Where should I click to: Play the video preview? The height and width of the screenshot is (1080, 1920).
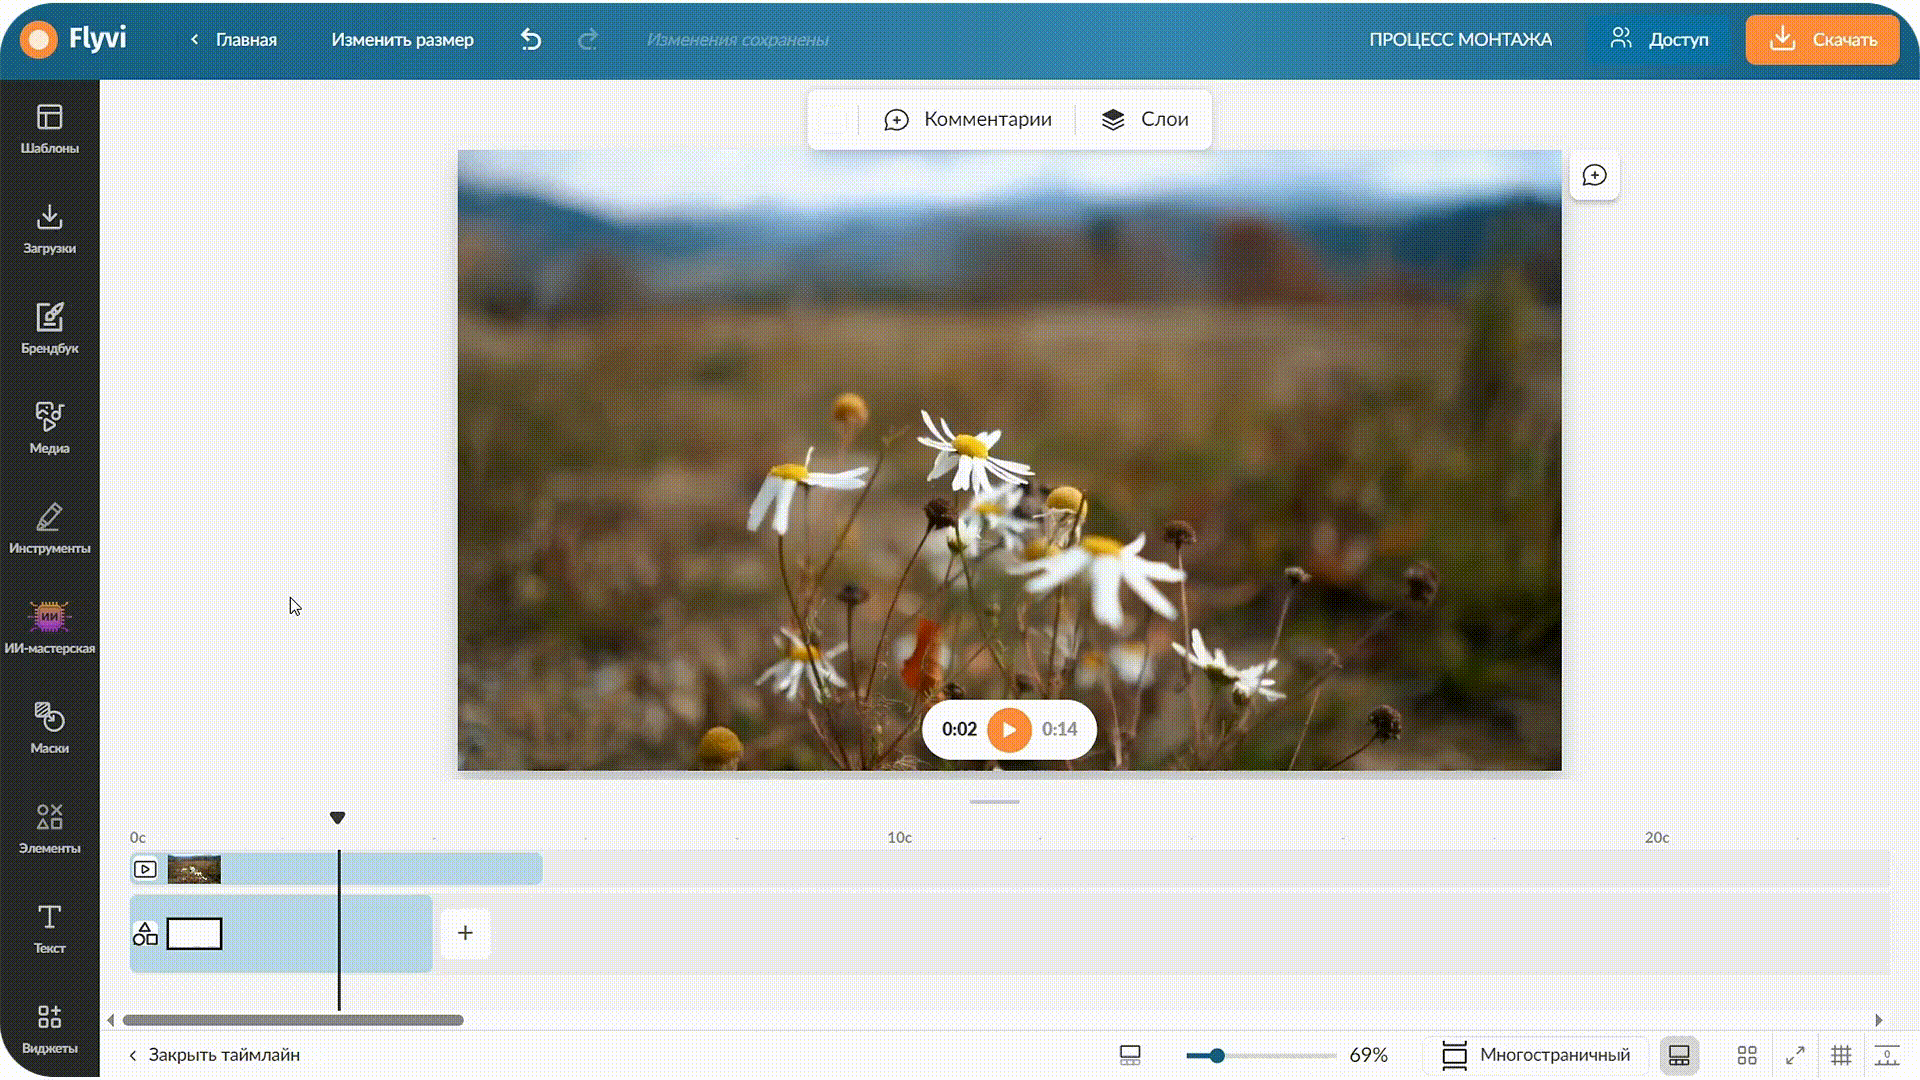pos(1009,729)
